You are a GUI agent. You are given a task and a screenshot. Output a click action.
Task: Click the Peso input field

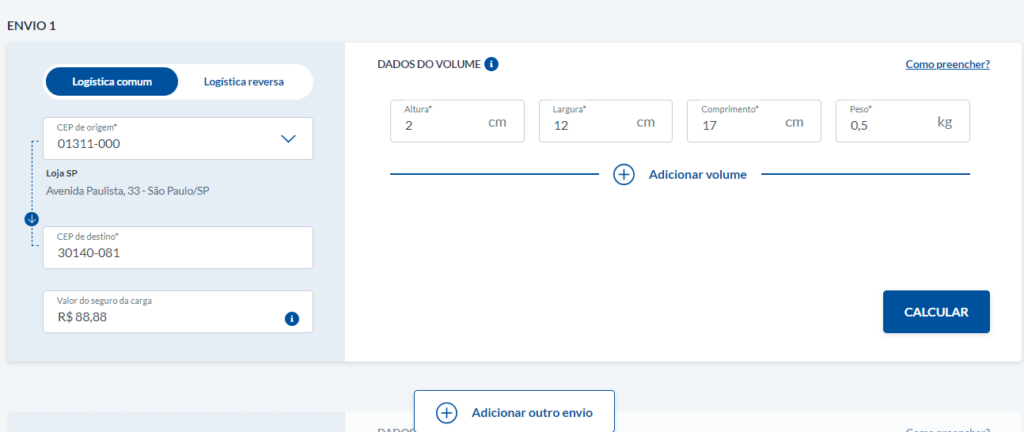pyautogui.click(x=903, y=121)
